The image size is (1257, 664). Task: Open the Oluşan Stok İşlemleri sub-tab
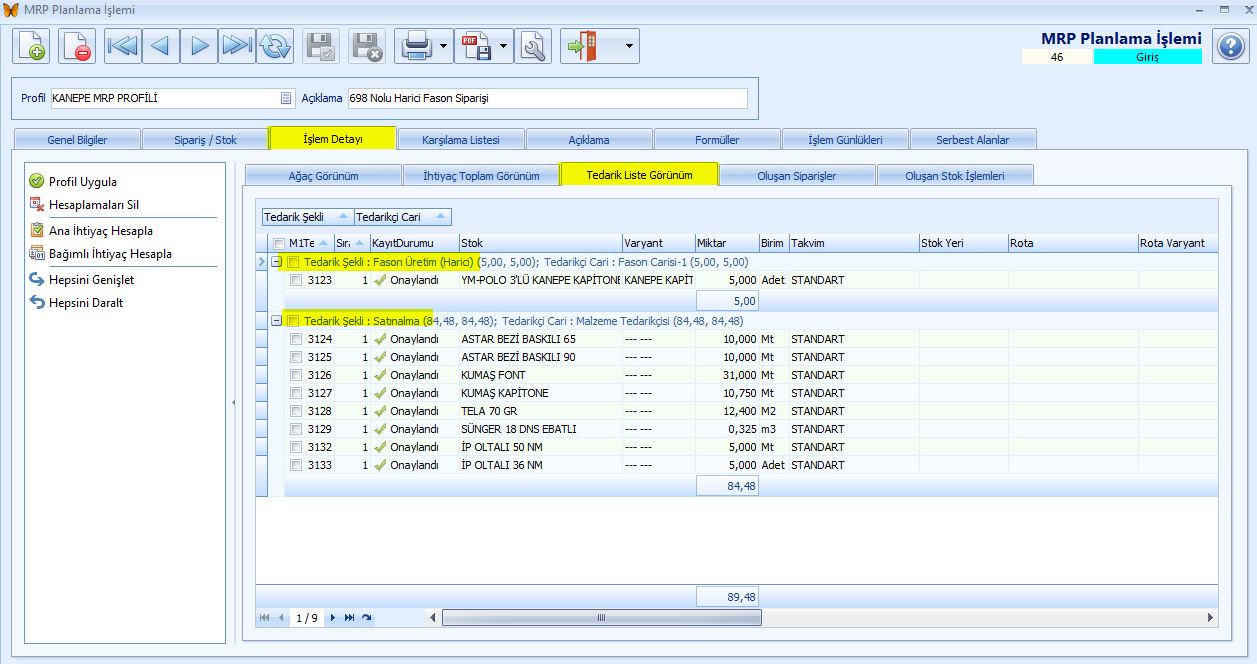(955, 175)
